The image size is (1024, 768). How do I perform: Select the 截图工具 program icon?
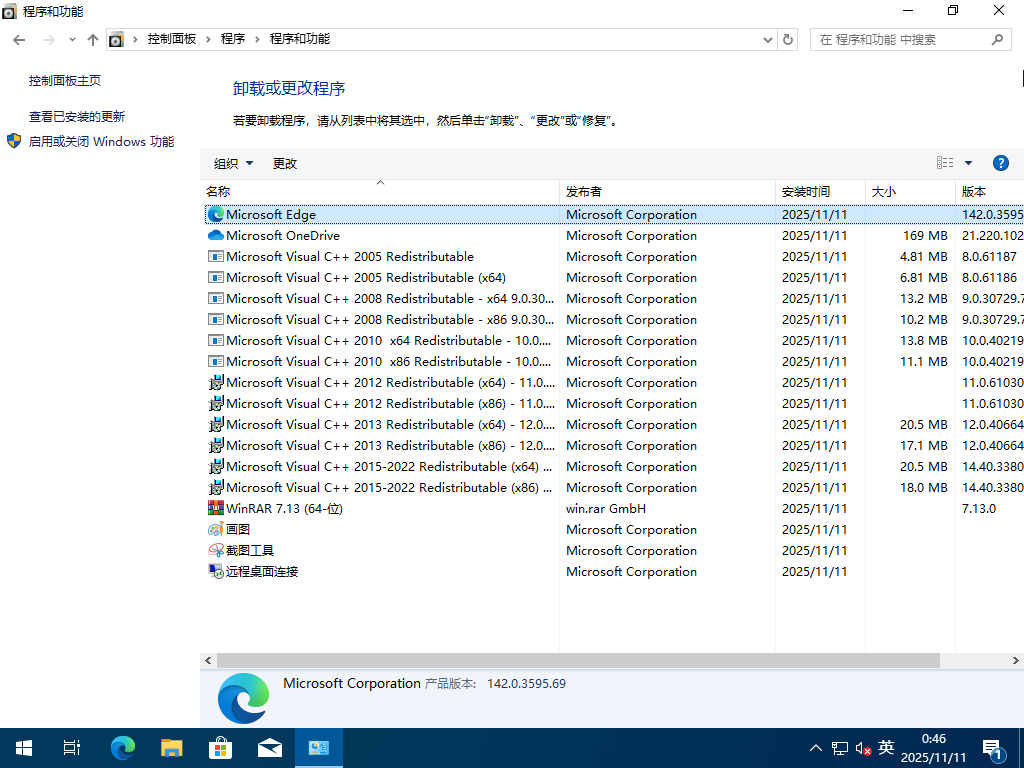(x=215, y=550)
